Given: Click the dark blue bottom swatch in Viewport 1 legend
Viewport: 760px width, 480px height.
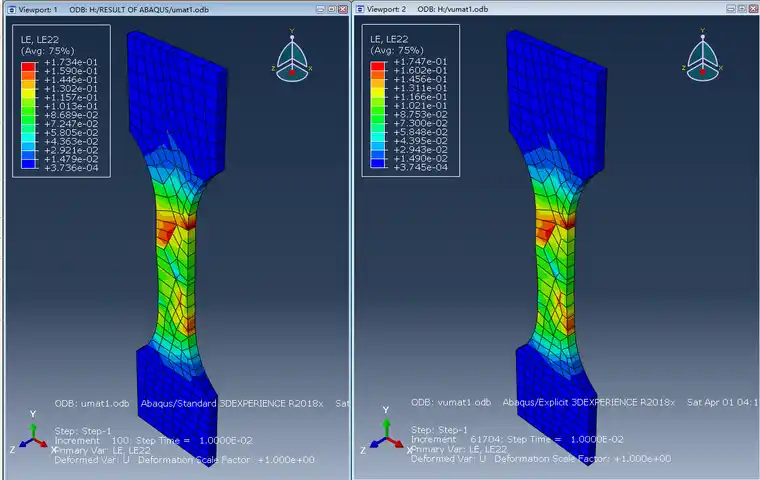Looking at the screenshot, I should [x=29, y=164].
